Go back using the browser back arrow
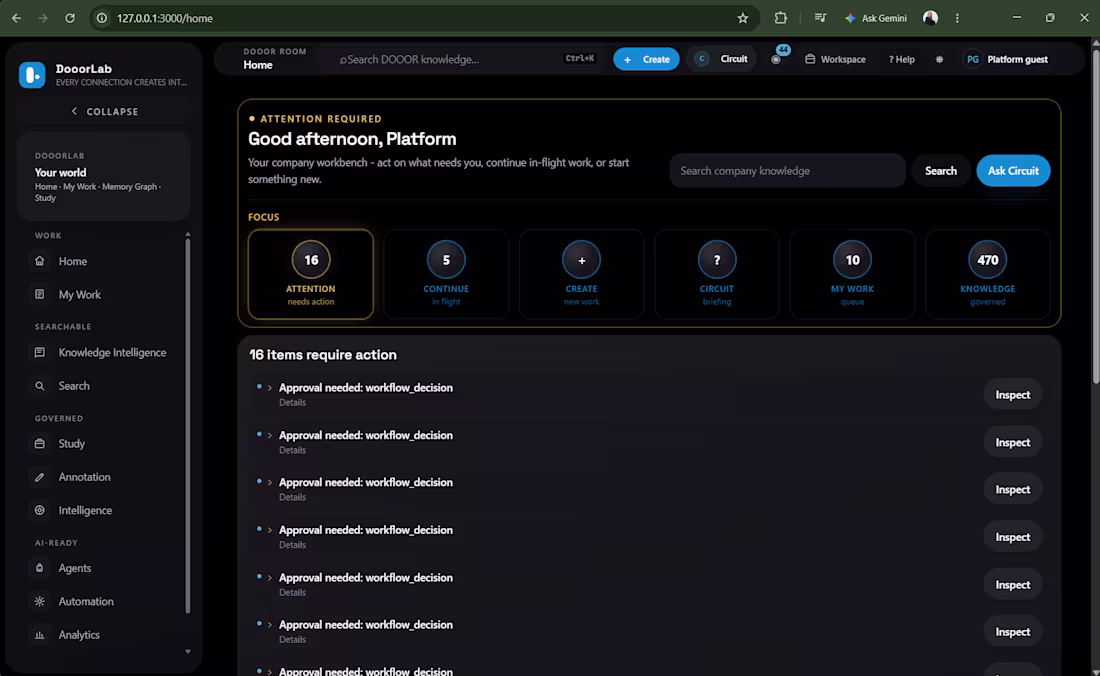The height and width of the screenshot is (676, 1100). click(x=16, y=18)
